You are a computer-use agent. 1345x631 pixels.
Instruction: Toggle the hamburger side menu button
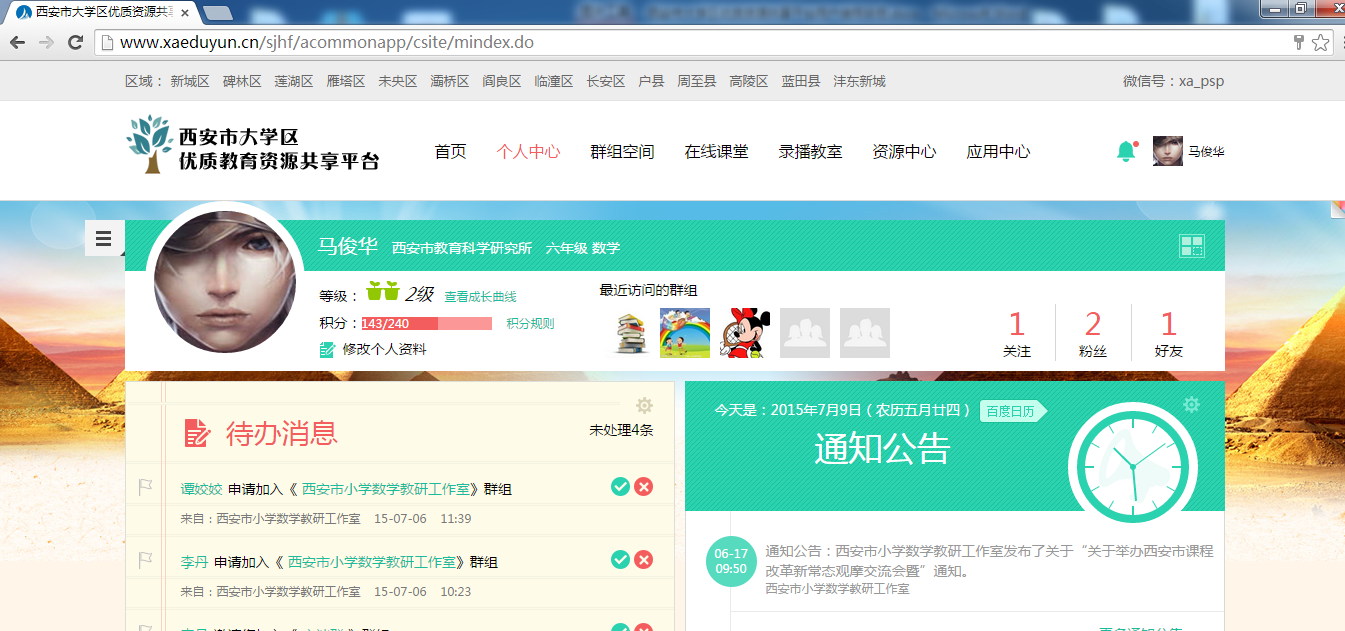pos(104,238)
